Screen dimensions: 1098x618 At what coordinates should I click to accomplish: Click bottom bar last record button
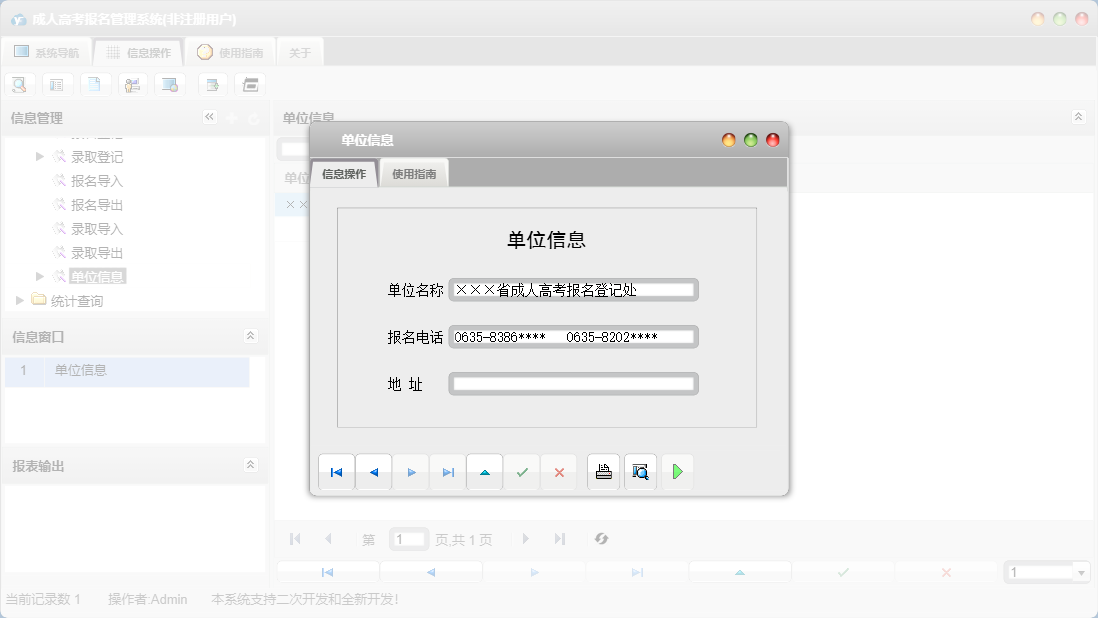click(x=637, y=573)
